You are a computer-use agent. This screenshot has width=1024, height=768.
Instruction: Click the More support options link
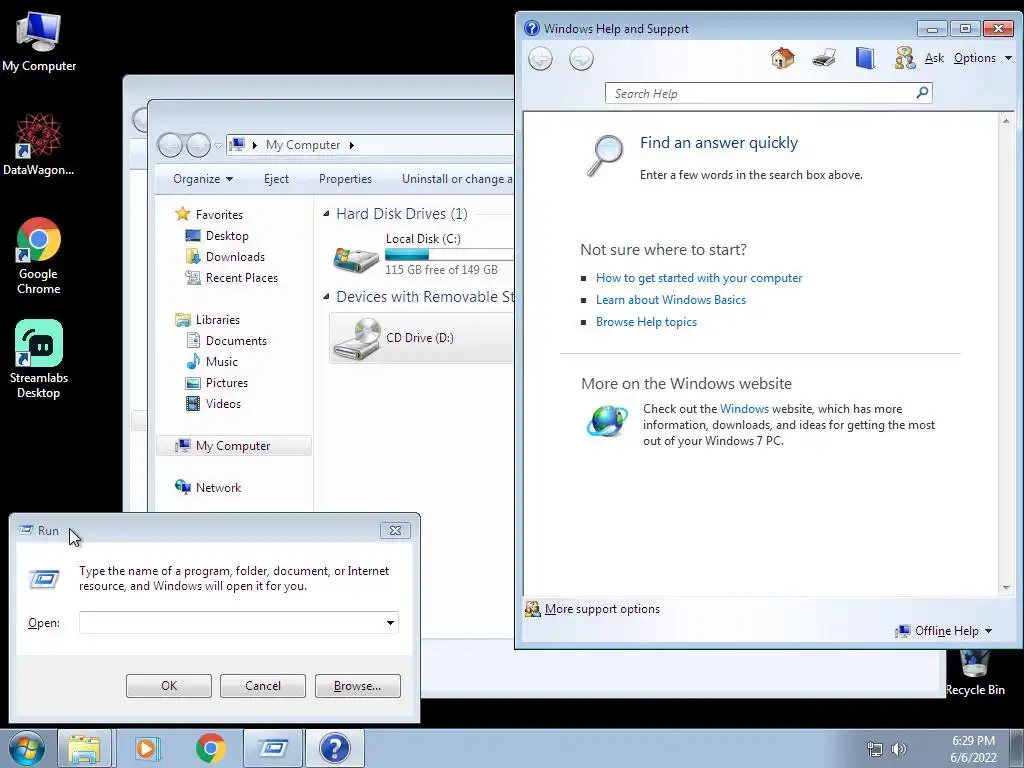(x=602, y=609)
